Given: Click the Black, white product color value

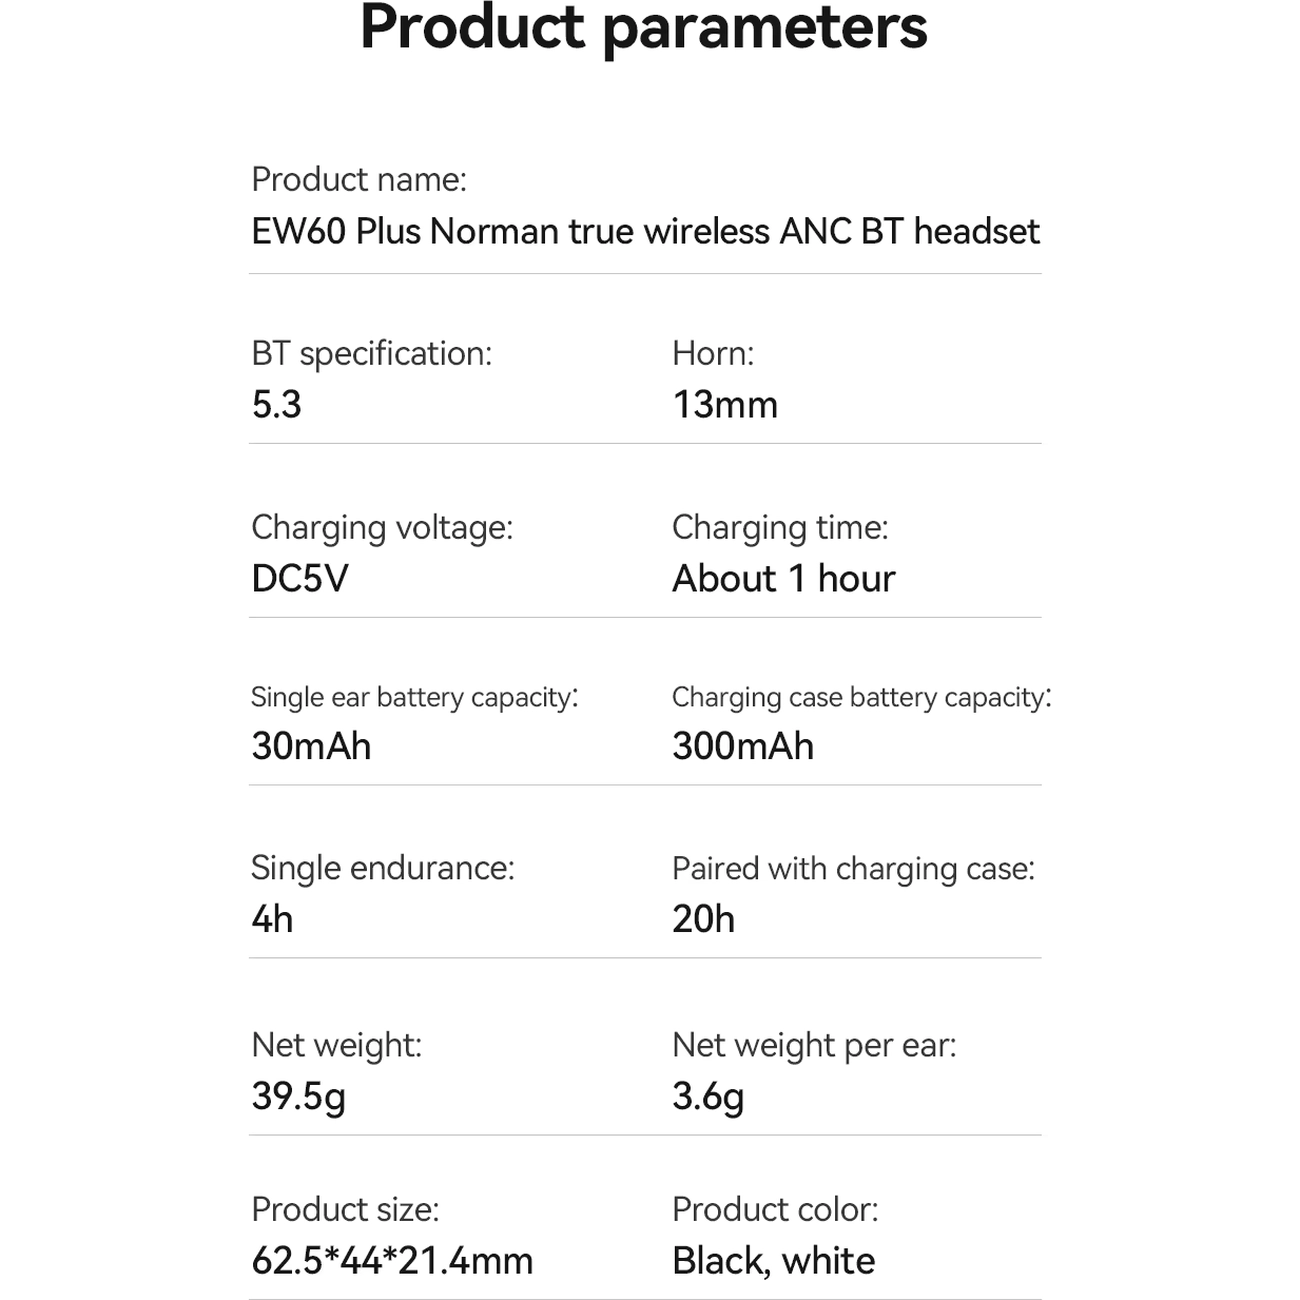Looking at the screenshot, I should 773,1261.
